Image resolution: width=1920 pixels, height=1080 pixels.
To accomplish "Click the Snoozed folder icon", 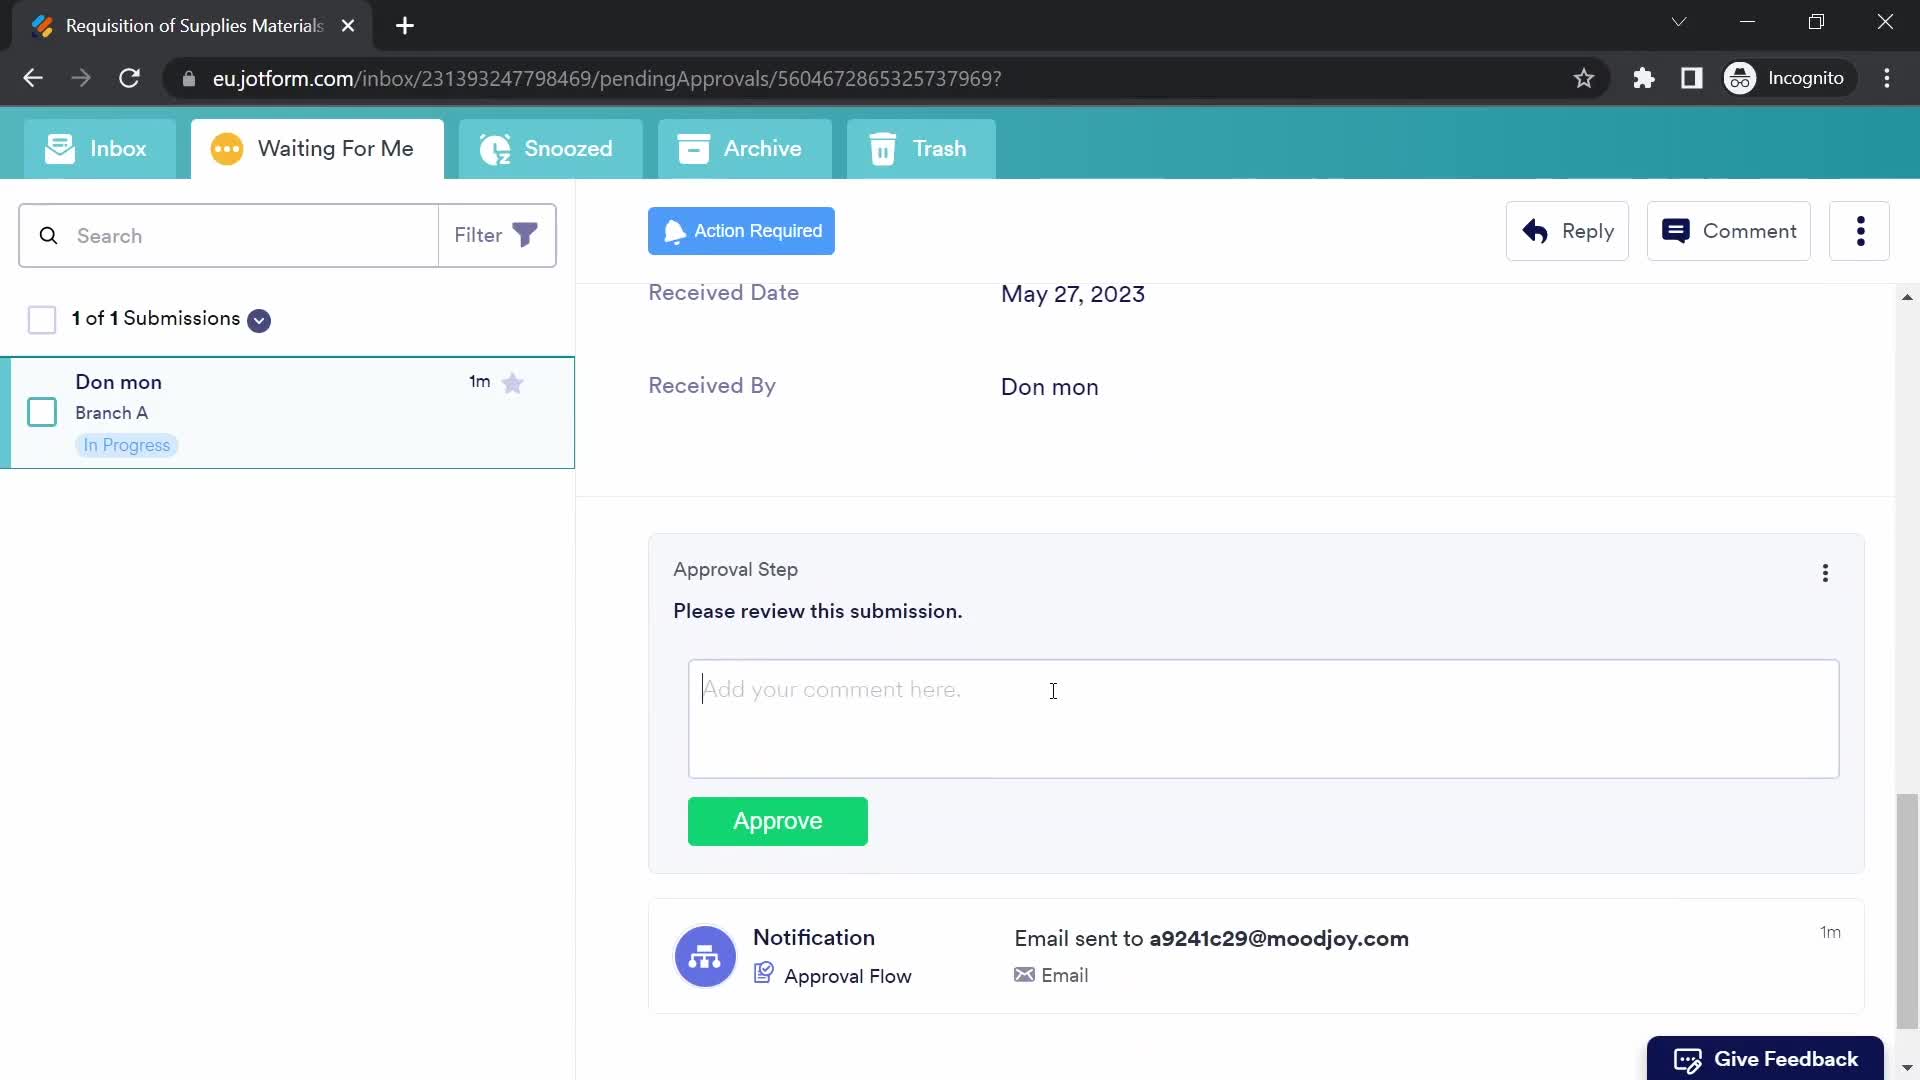I will click(496, 149).
